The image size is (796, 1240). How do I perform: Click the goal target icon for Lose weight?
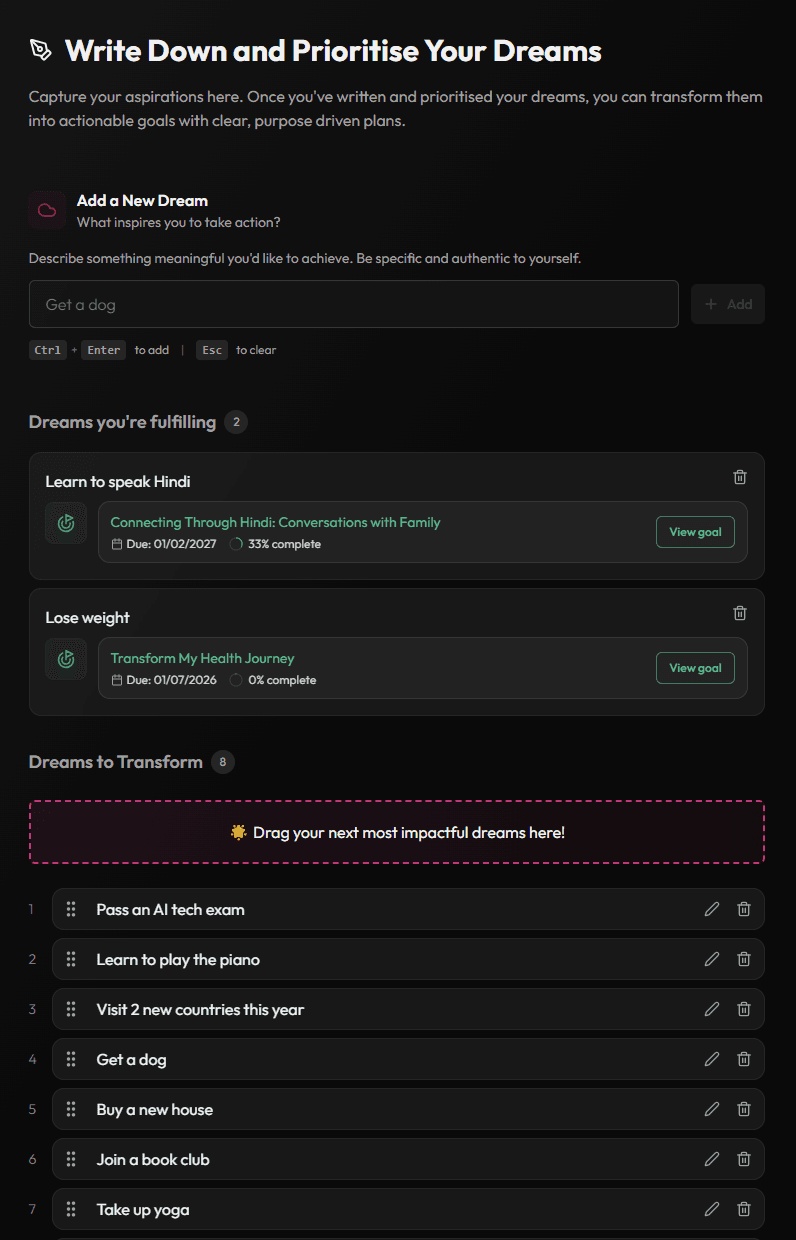tap(66, 659)
